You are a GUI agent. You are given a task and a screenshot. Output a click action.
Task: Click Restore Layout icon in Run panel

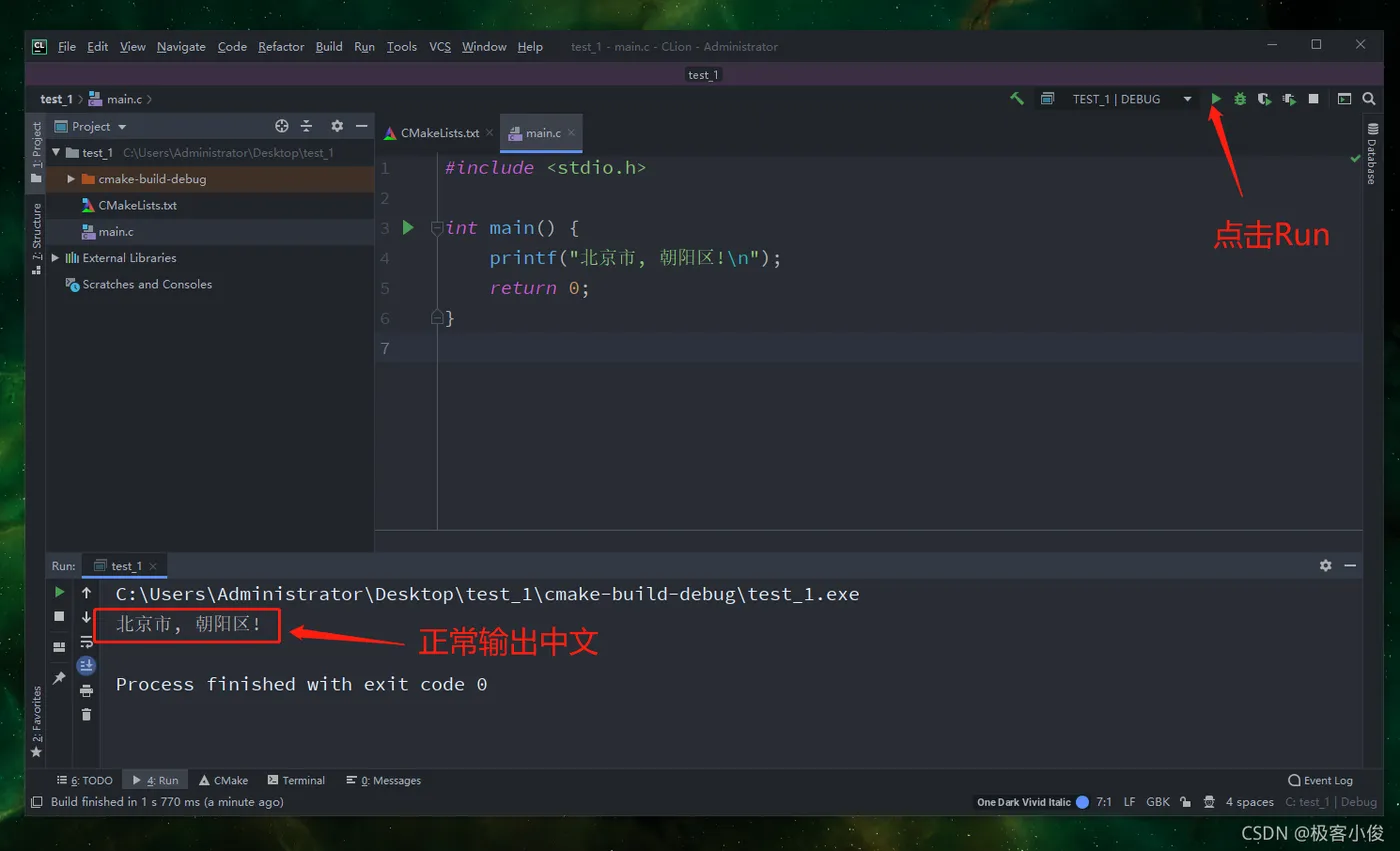(59, 647)
